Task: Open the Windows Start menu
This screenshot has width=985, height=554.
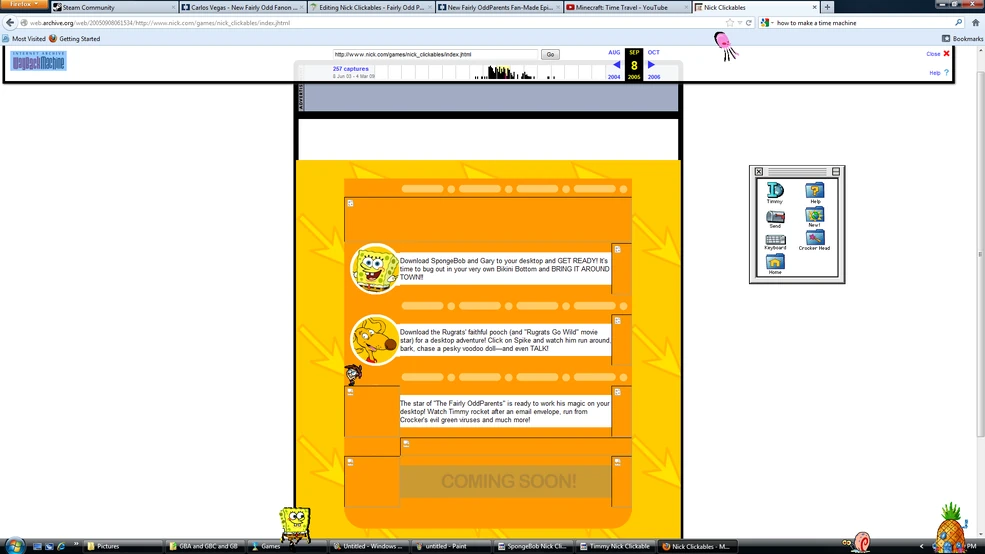Action: coord(14,546)
